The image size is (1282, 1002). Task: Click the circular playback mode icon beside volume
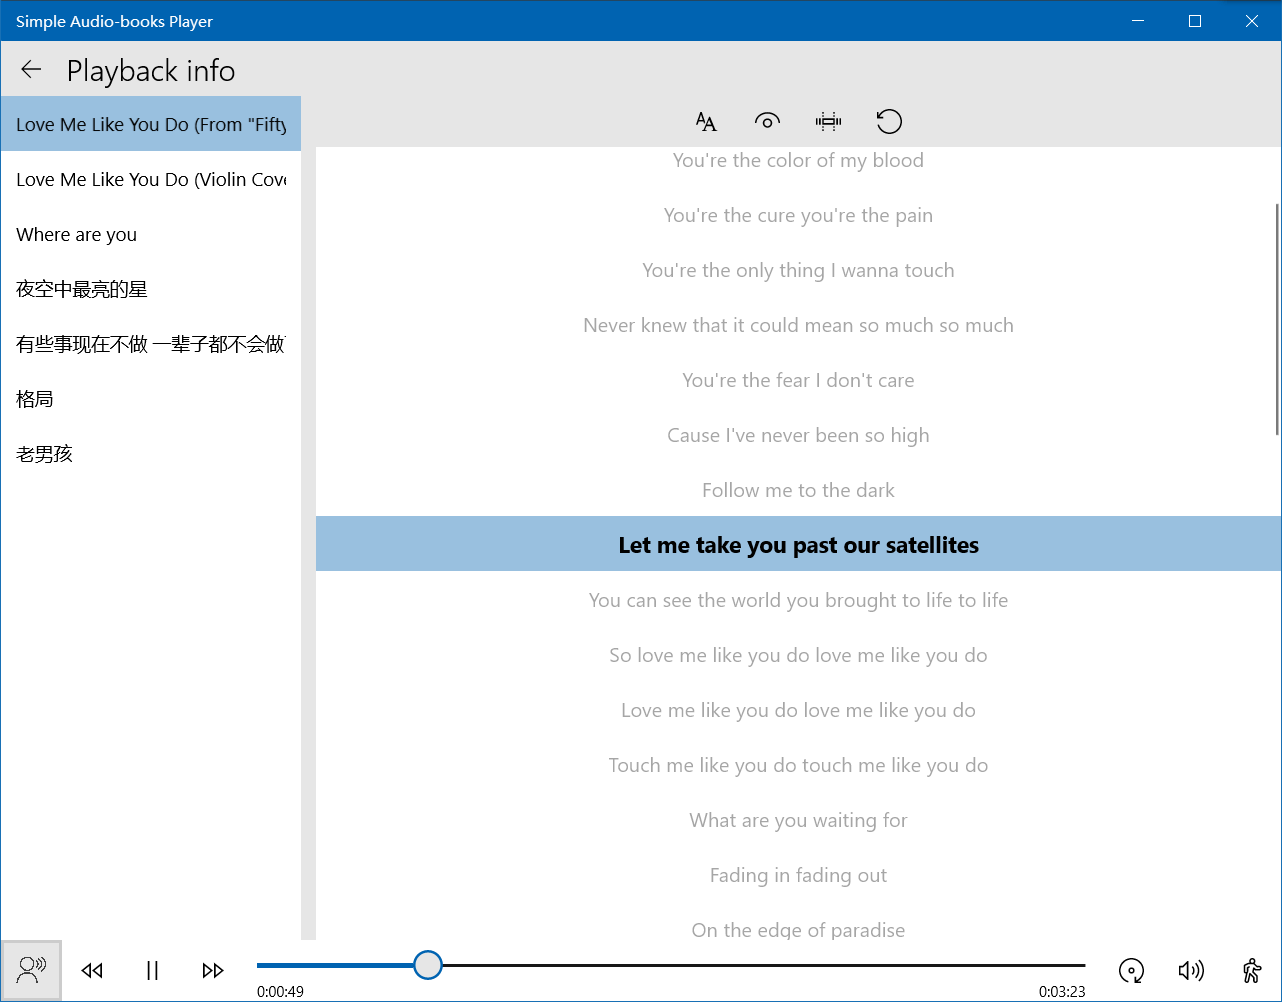[1131, 970]
